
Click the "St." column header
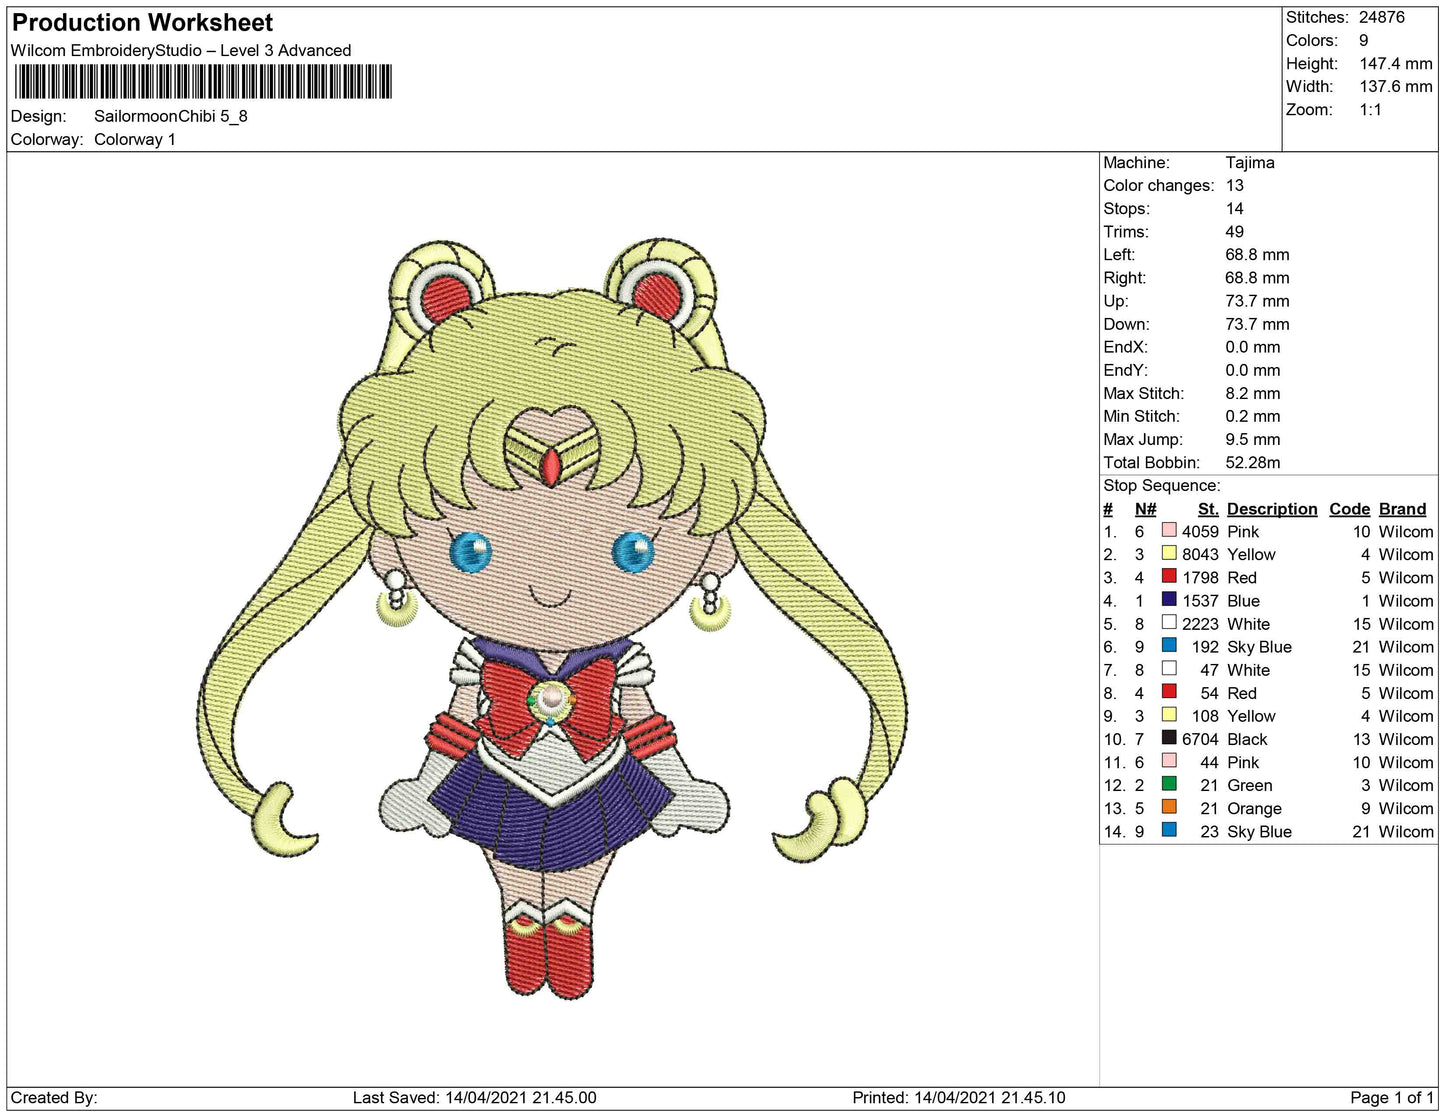point(1208,509)
